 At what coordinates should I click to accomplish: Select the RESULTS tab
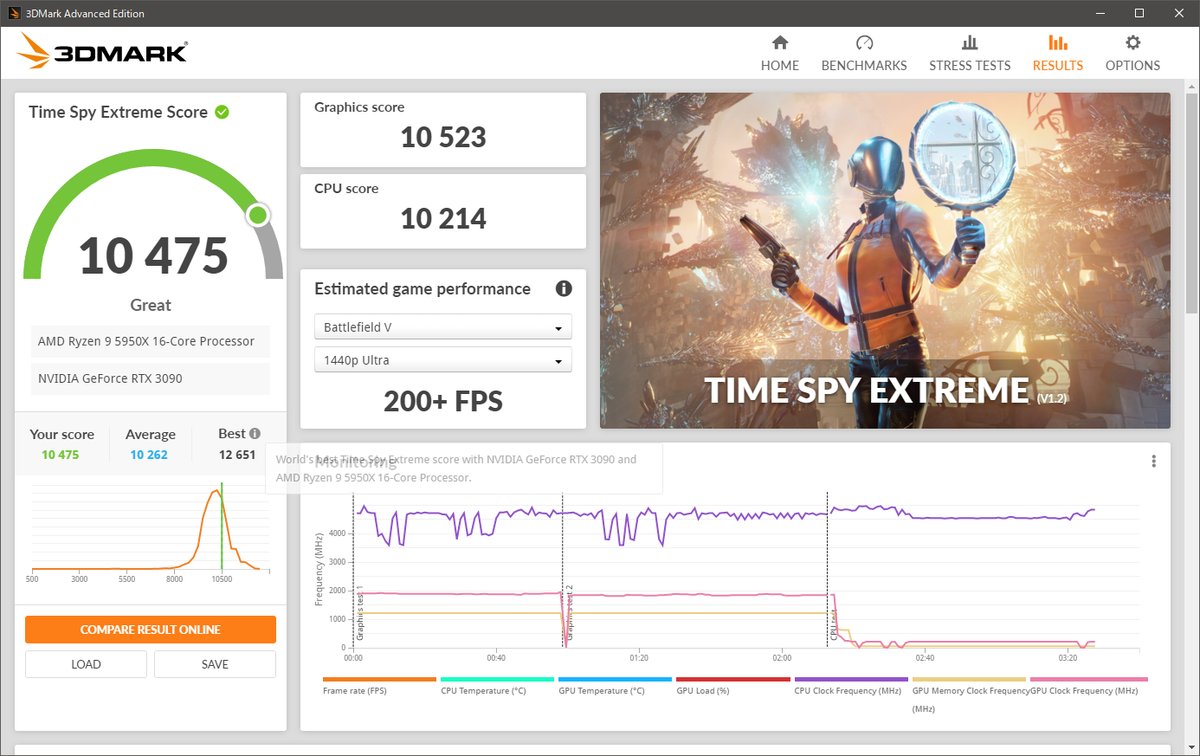point(1058,53)
